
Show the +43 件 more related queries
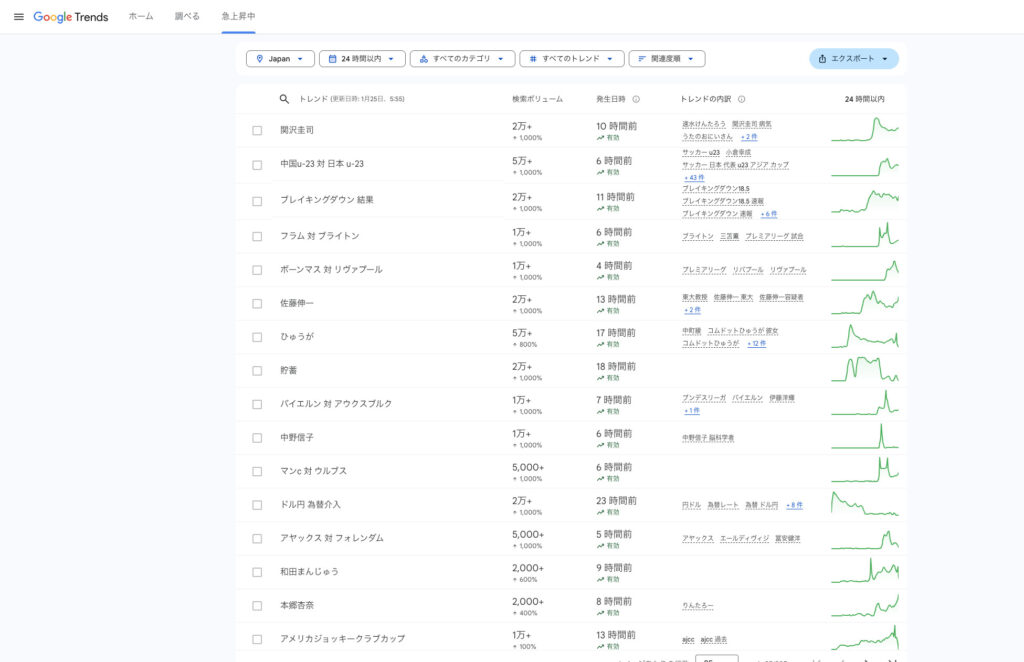click(x=693, y=177)
